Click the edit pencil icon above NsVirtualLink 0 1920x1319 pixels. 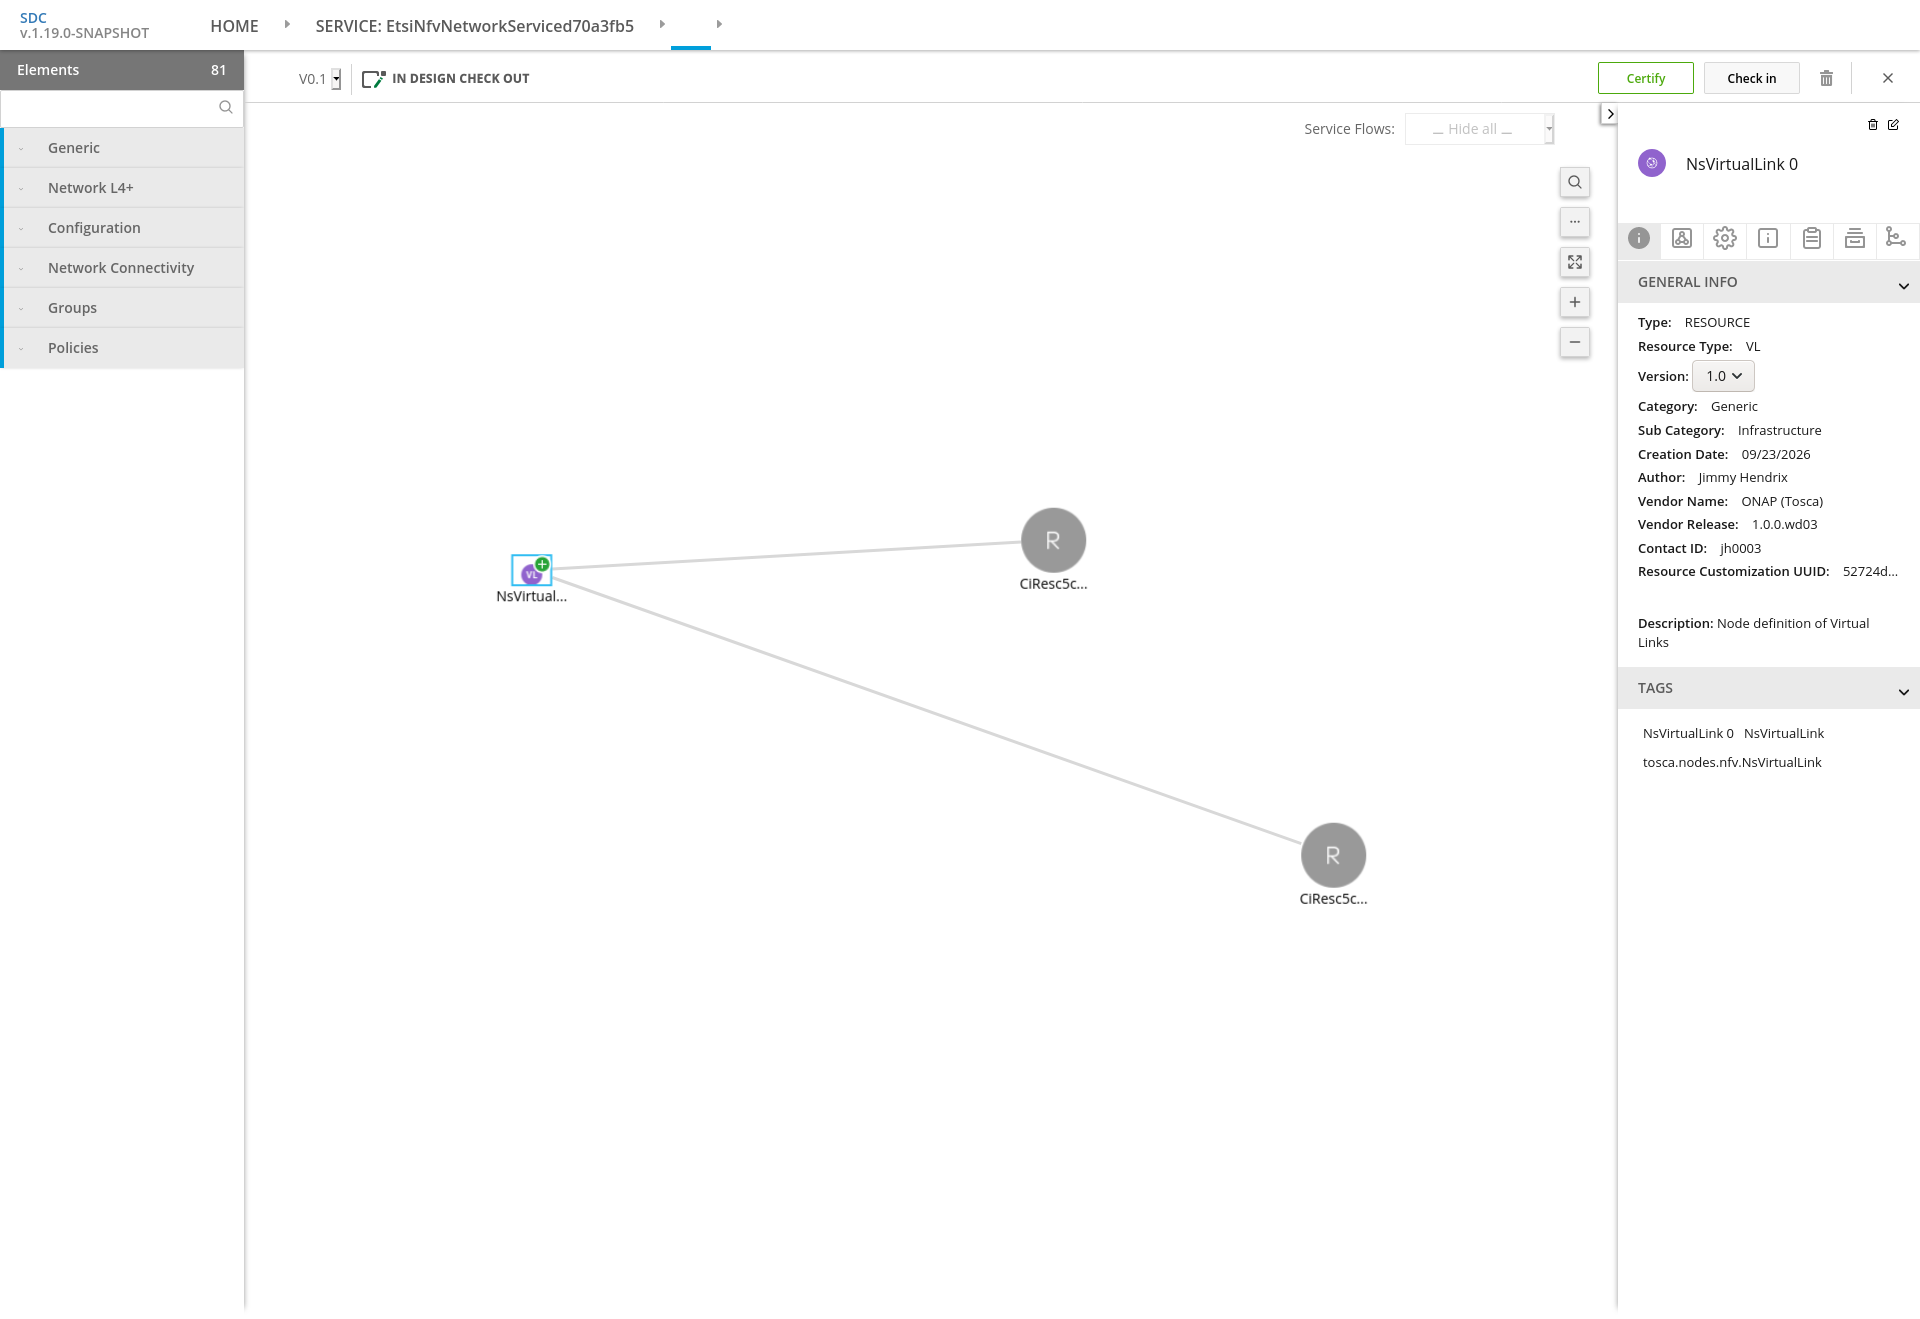(1893, 125)
